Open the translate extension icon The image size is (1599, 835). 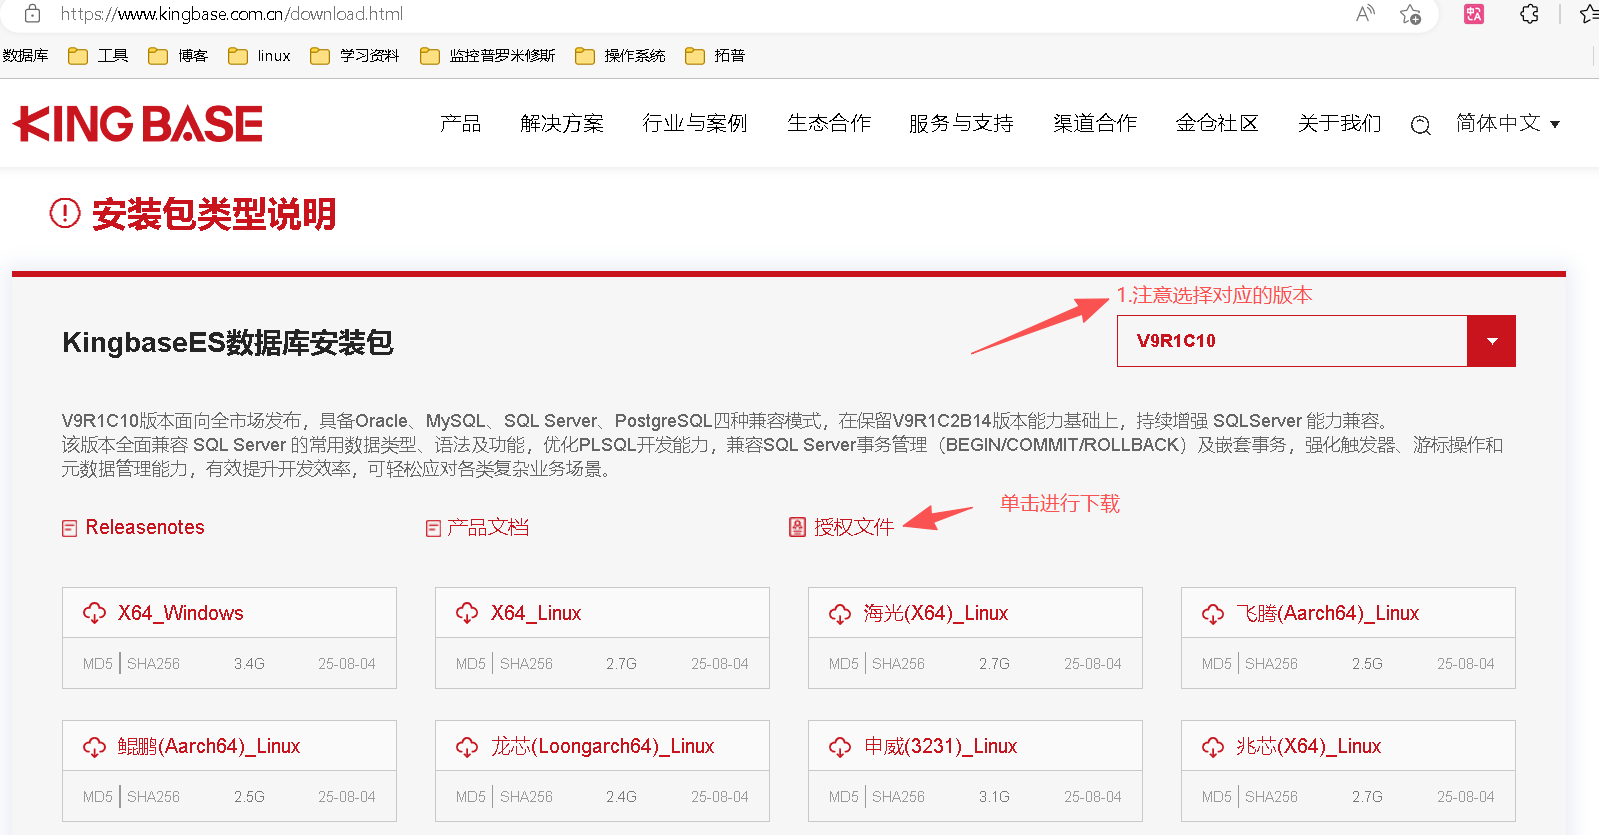1474,14
